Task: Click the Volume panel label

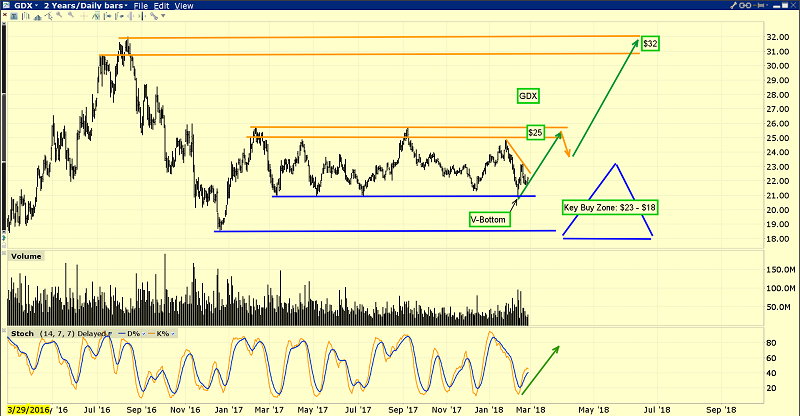Action: pyautogui.click(x=26, y=256)
